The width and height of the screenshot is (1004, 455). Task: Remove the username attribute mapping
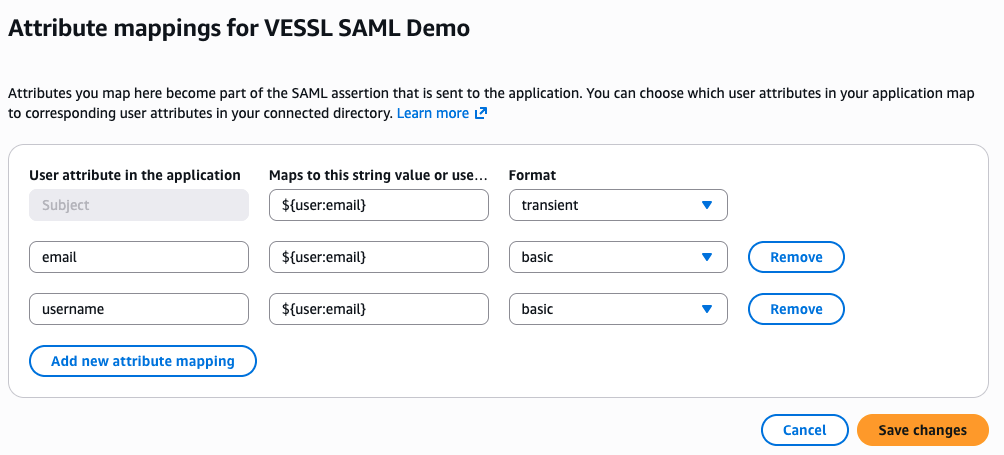click(796, 309)
